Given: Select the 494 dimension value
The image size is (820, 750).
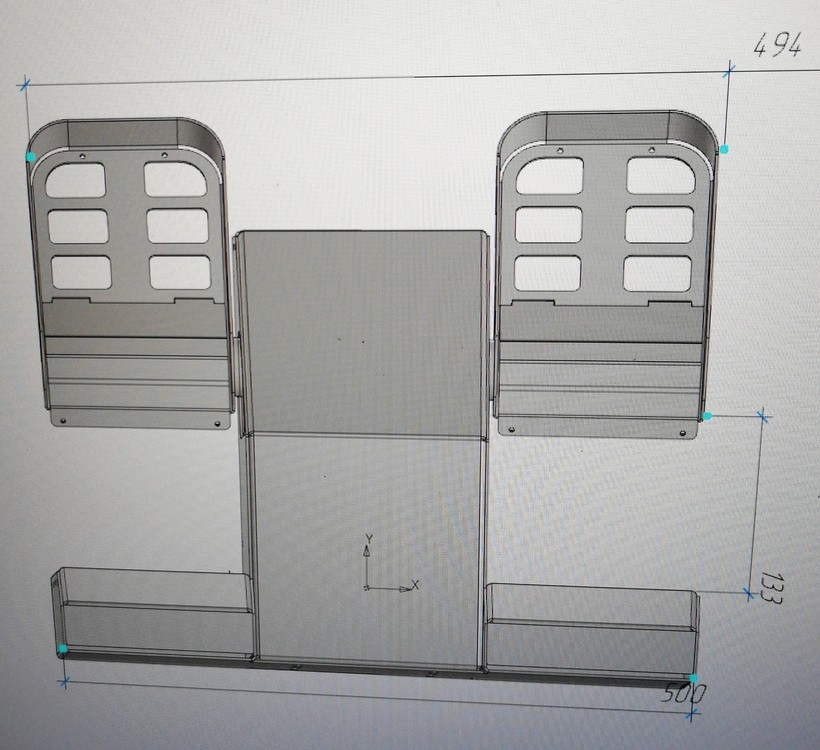Looking at the screenshot, I should 777,44.
